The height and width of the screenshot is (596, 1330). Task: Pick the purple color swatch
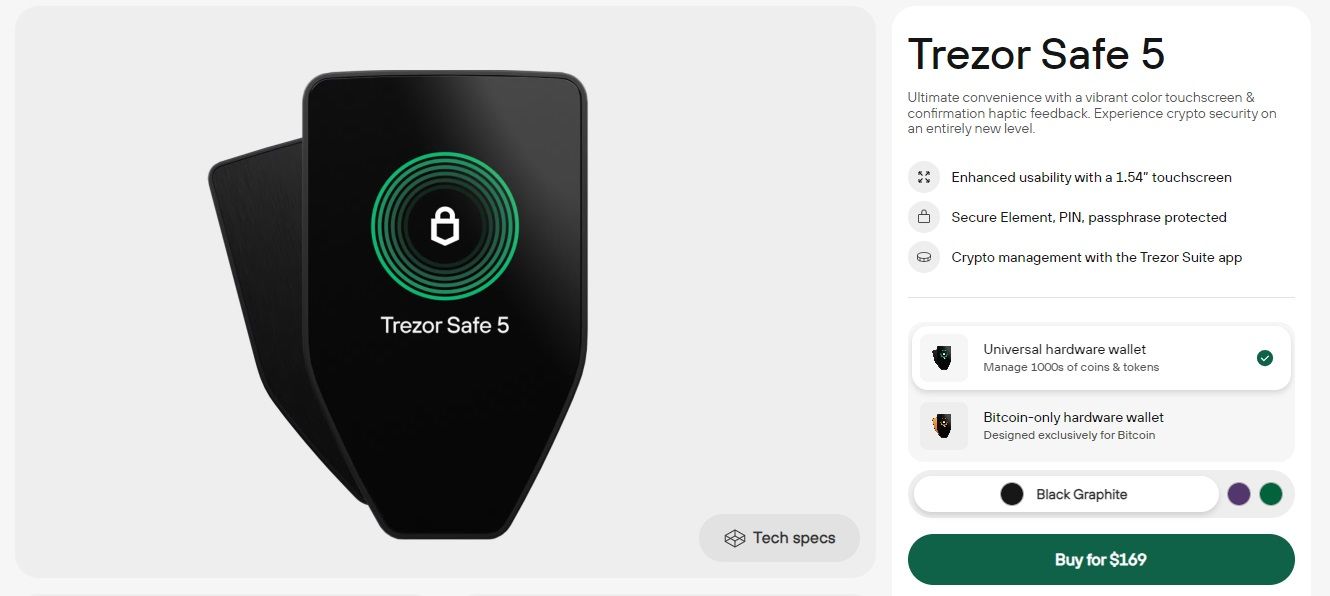click(1239, 494)
